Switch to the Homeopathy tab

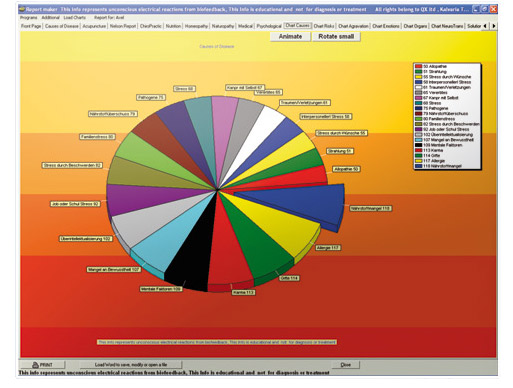[196, 26]
